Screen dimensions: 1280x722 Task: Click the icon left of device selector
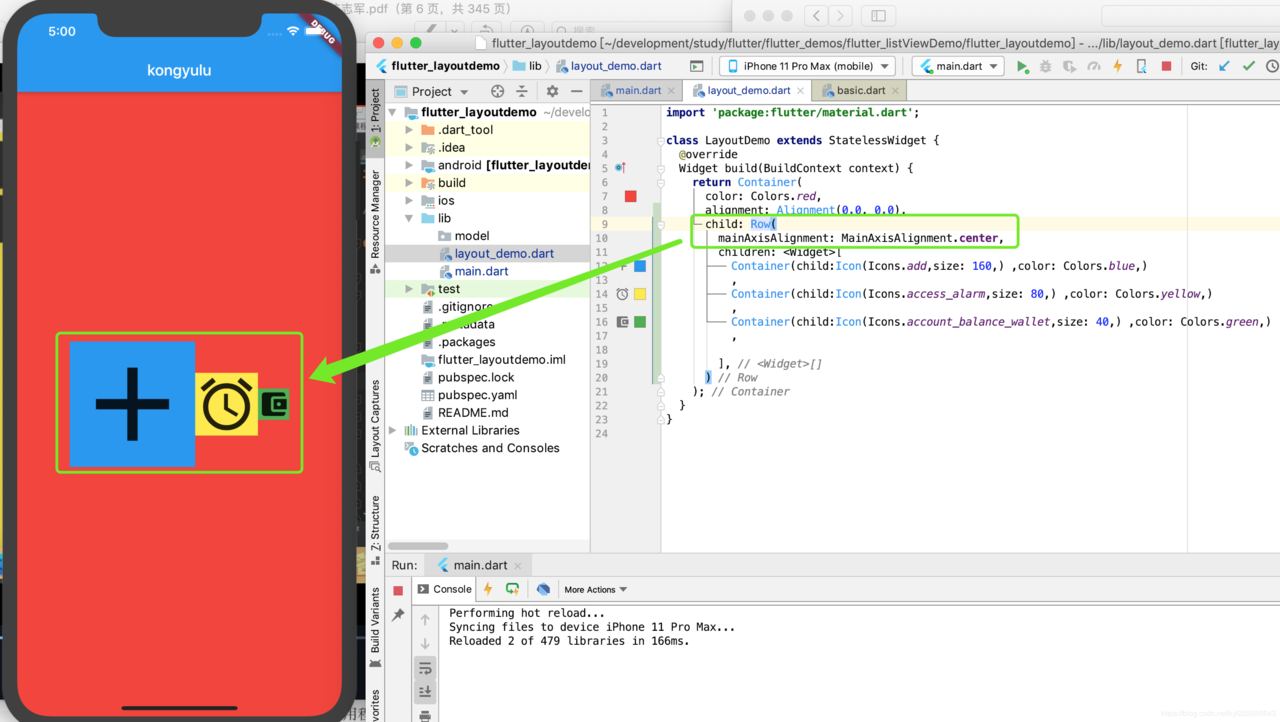point(697,66)
